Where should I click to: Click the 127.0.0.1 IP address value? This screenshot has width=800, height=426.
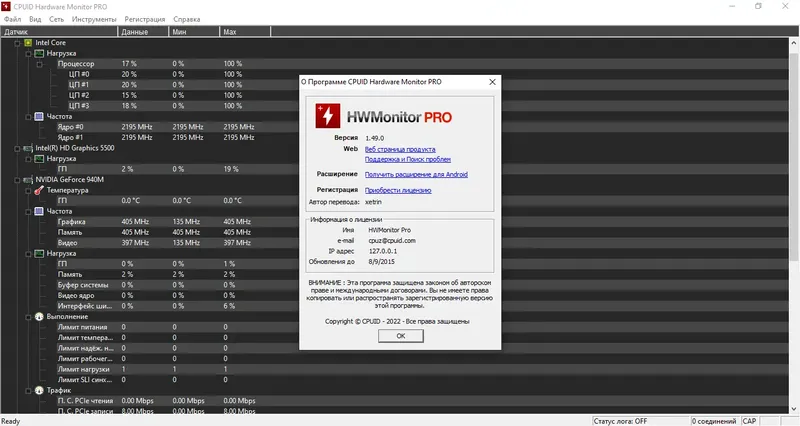[x=383, y=252]
